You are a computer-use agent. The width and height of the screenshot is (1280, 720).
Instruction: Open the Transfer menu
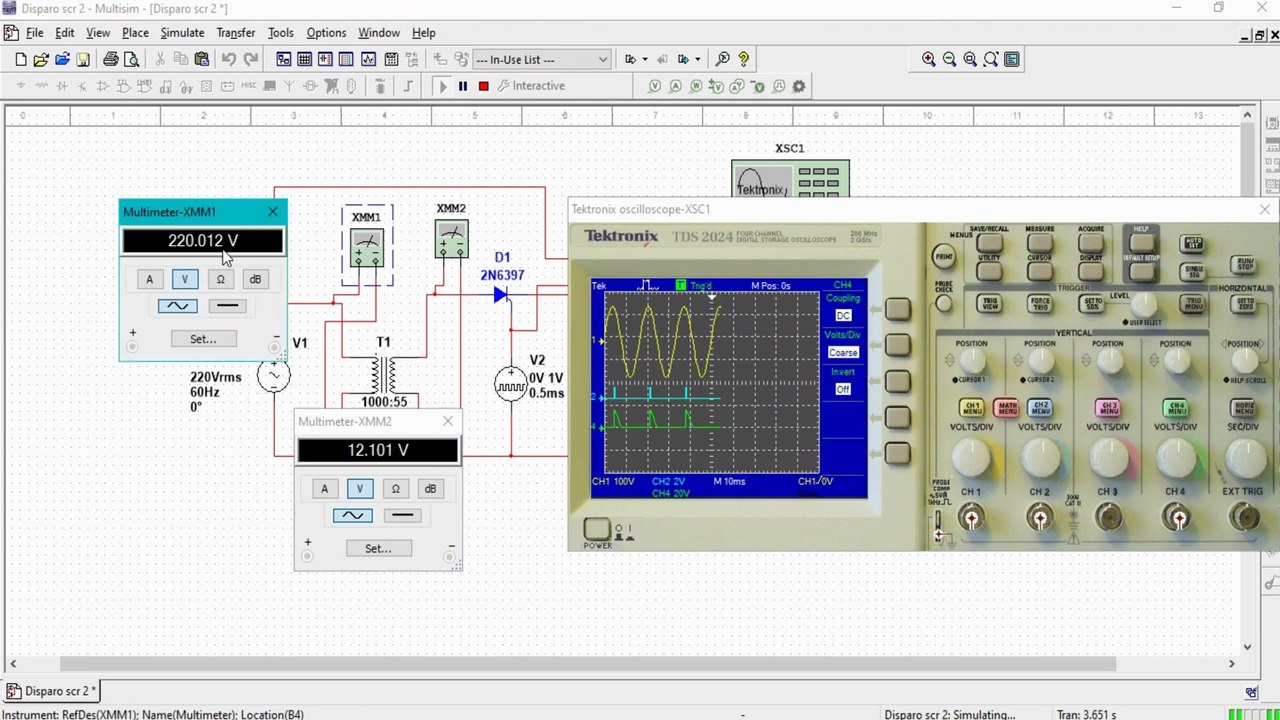point(236,33)
